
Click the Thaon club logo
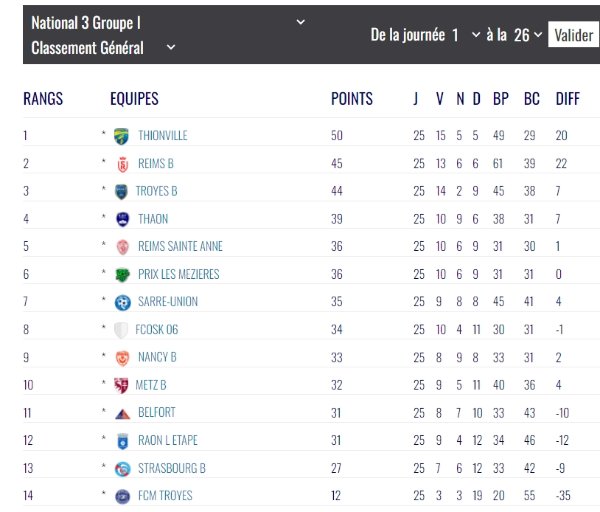[122, 219]
